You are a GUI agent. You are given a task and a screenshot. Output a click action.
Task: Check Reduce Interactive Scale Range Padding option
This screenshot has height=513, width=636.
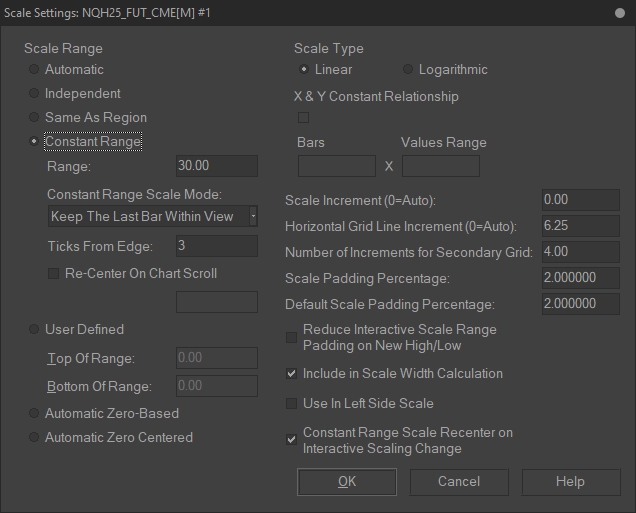point(292,338)
